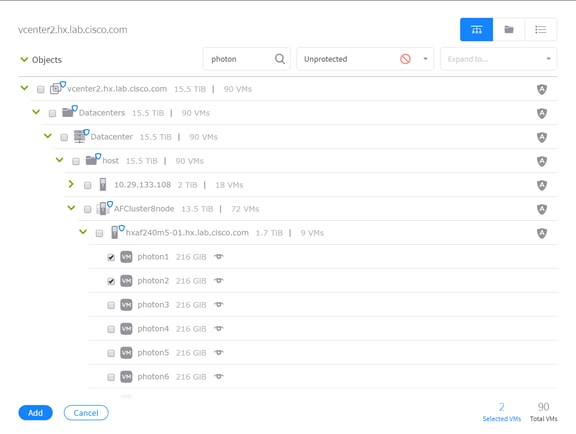Screen dimensions: 576x434
Task: Click the photon2 VM icon
Action: point(126,281)
